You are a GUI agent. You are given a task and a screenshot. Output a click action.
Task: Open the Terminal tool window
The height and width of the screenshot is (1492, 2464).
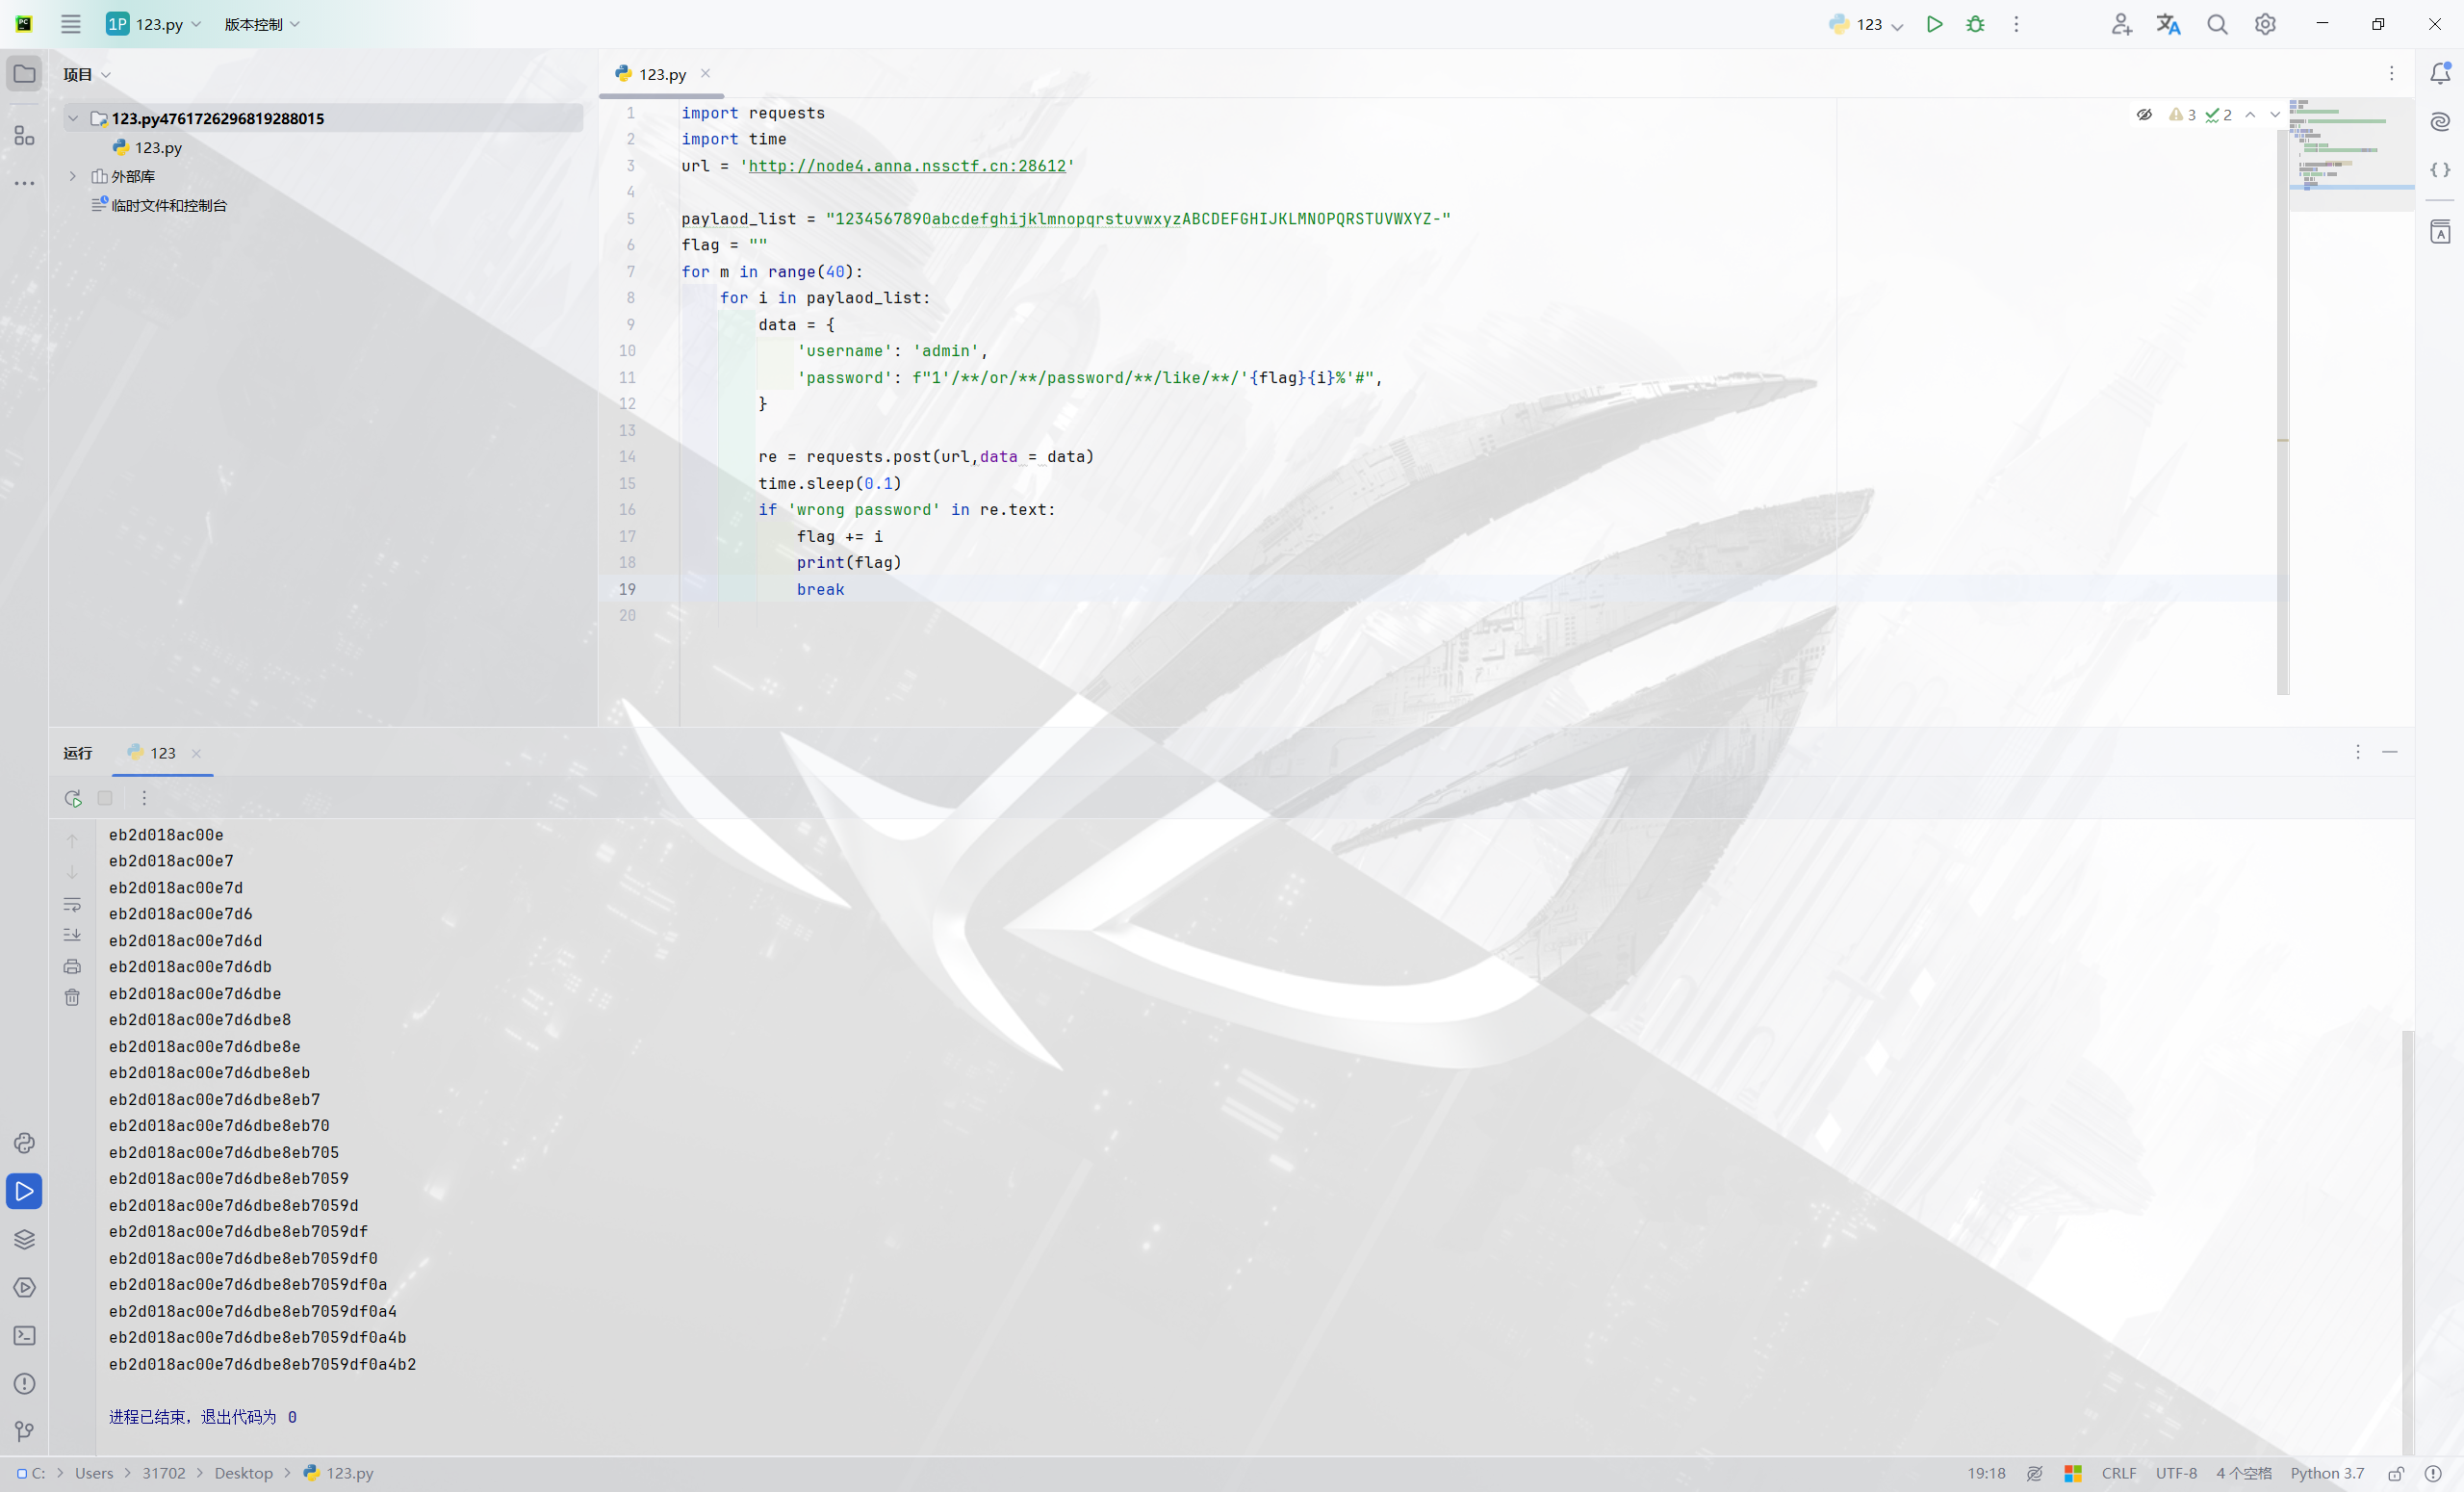point(24,1335)
